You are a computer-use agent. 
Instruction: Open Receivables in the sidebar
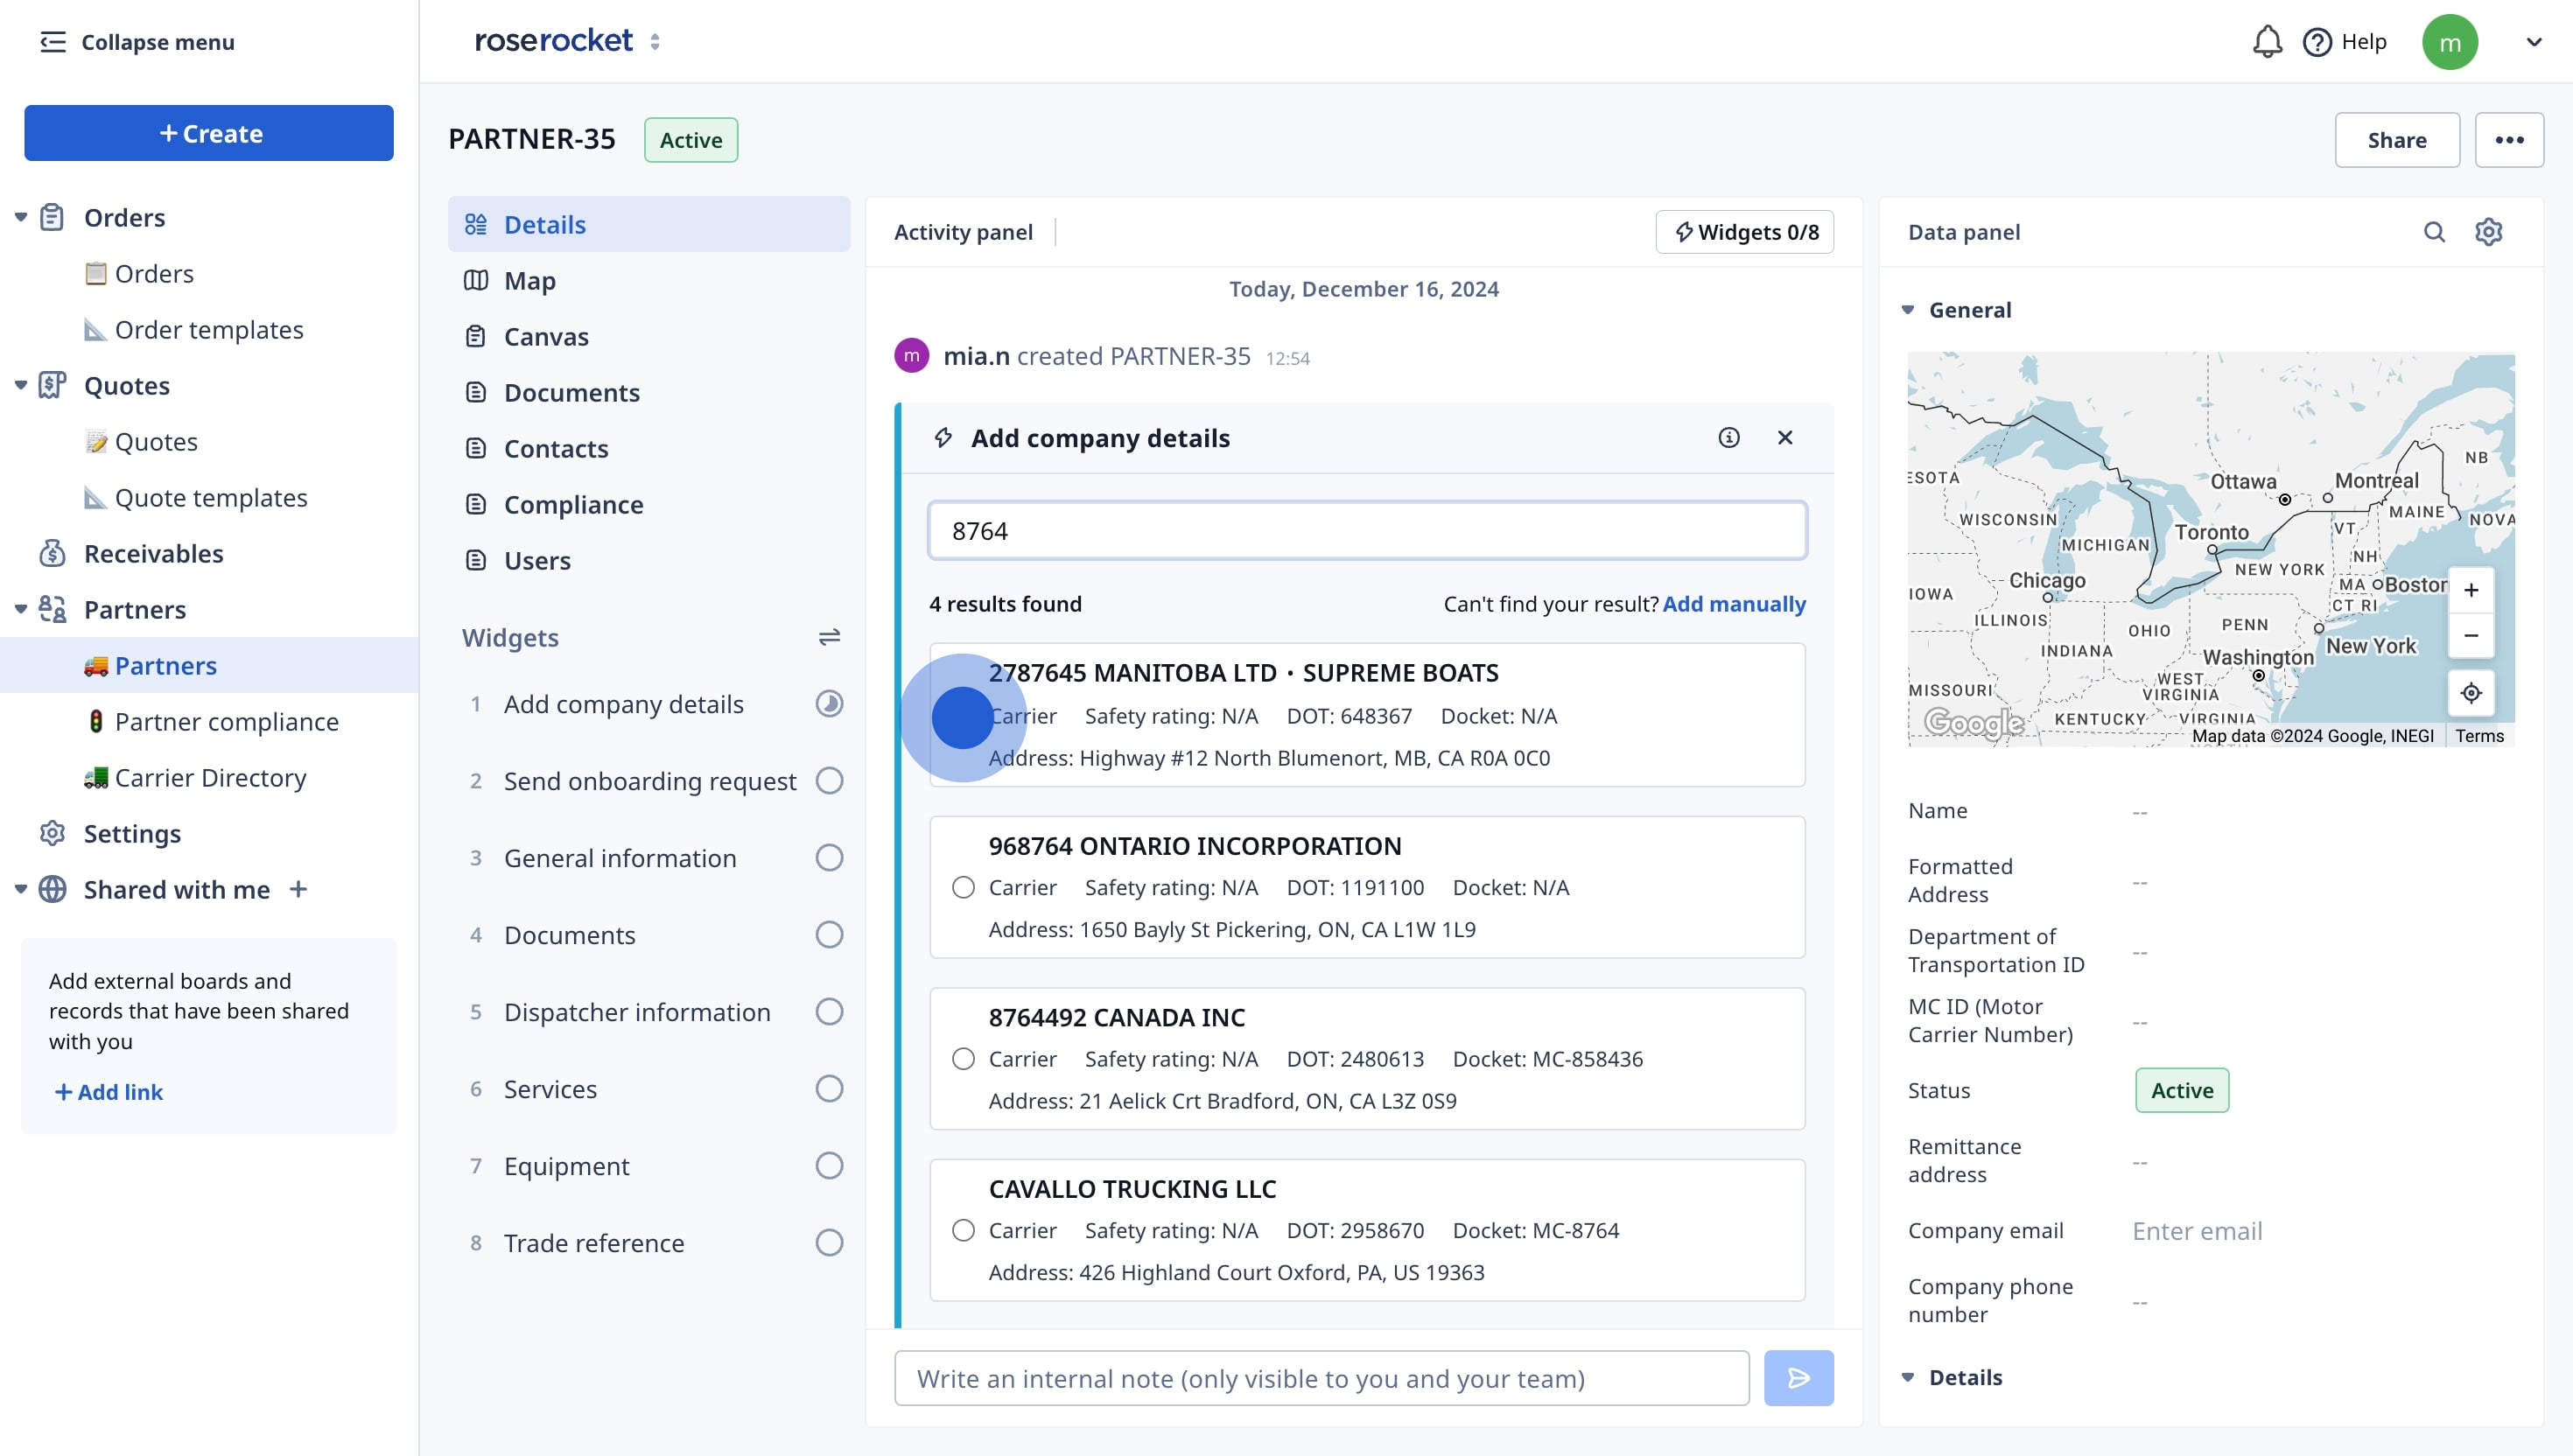pyautogui.click(x=153, y=553)
